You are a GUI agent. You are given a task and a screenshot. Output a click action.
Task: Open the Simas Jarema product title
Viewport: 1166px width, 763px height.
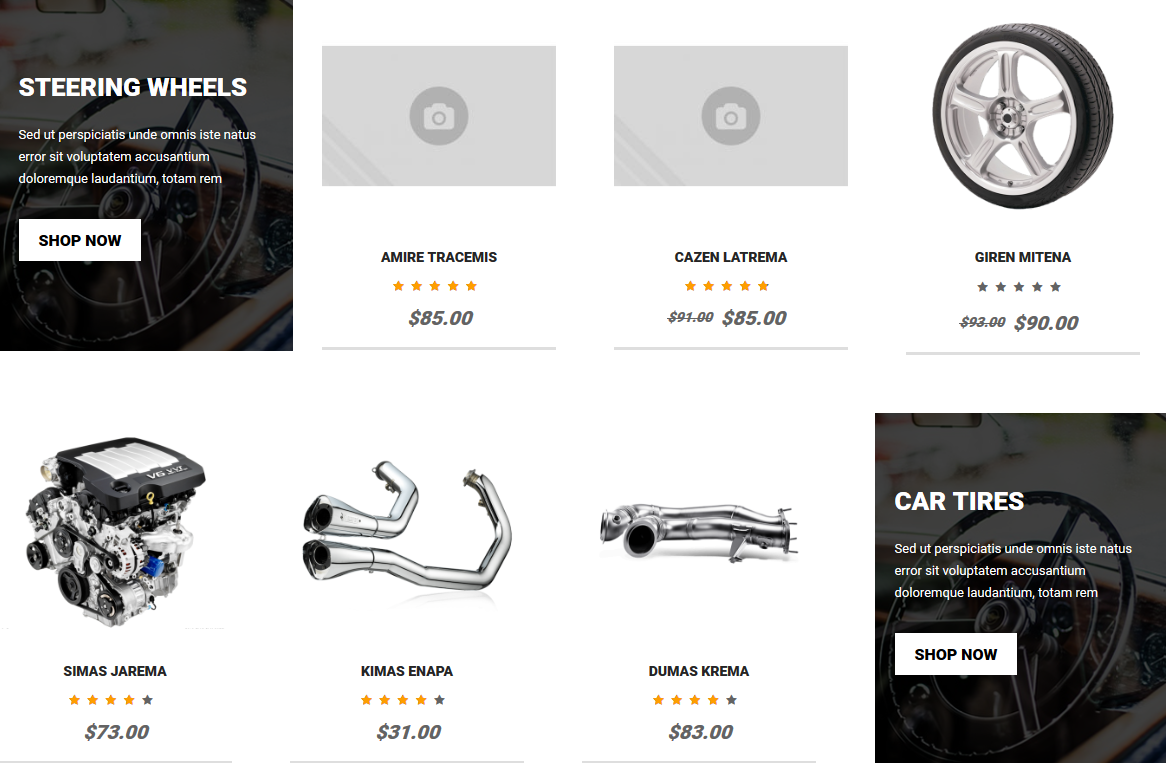(x=115, y=672)
